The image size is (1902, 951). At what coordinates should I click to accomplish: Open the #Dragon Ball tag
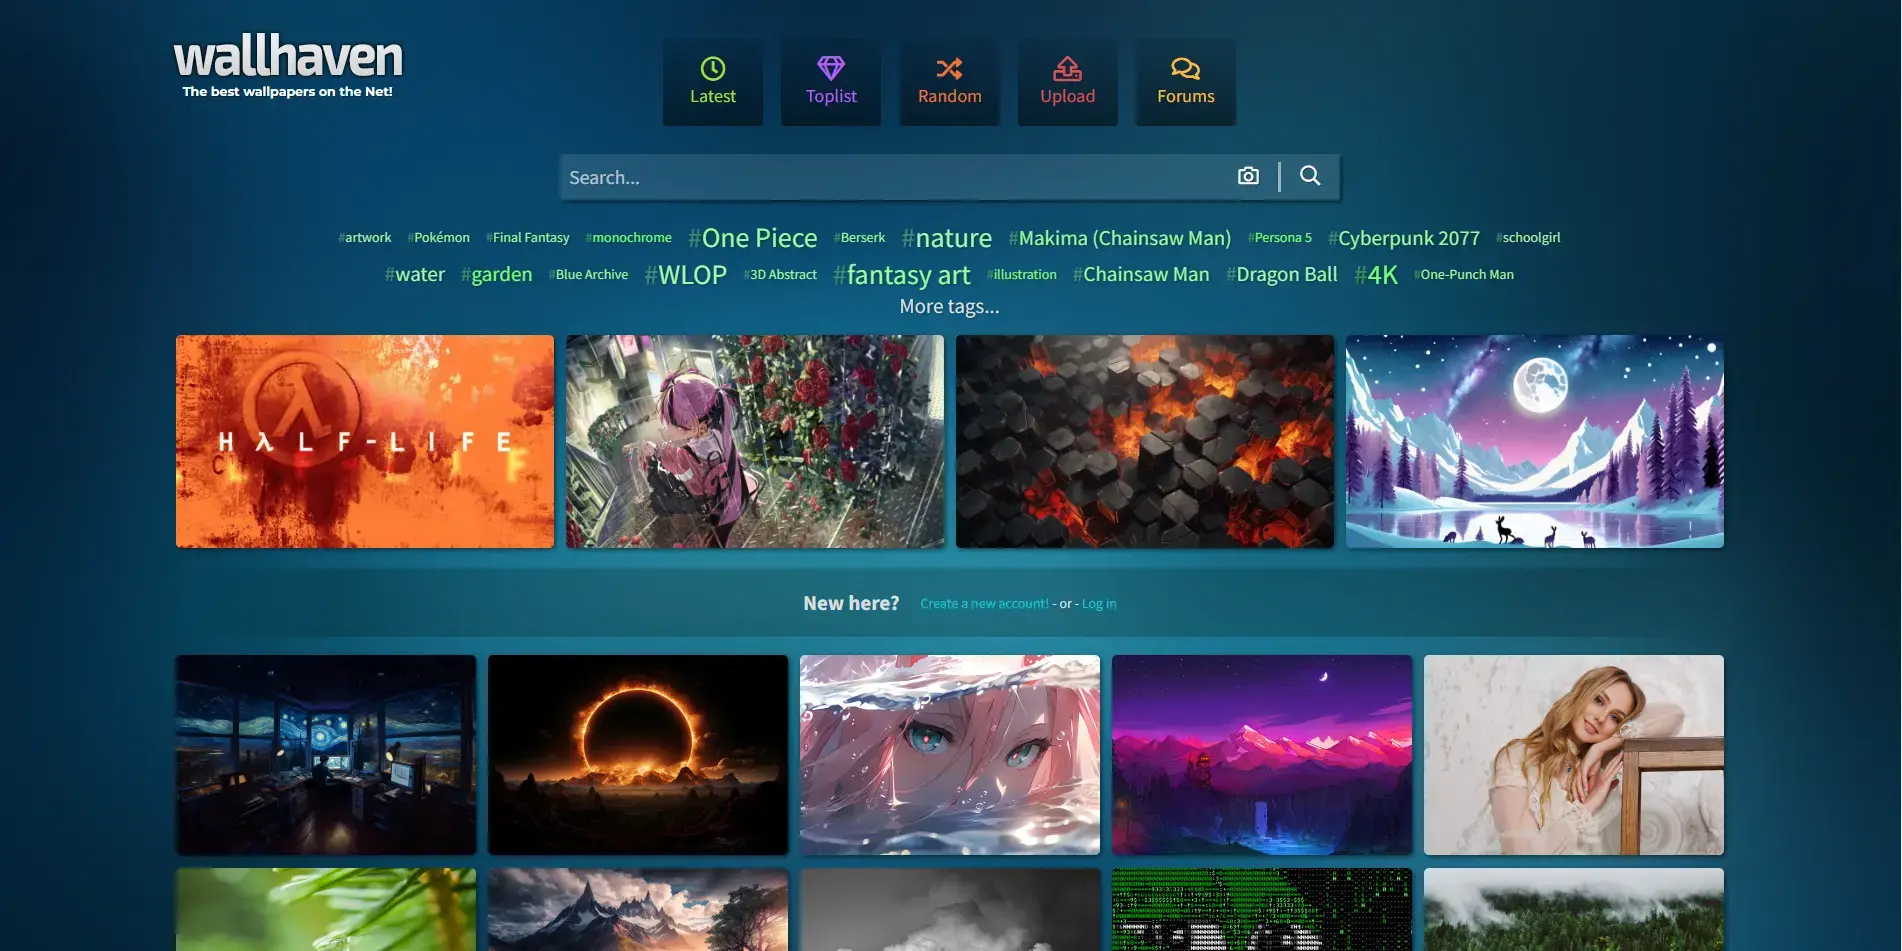coord(1282,274)
